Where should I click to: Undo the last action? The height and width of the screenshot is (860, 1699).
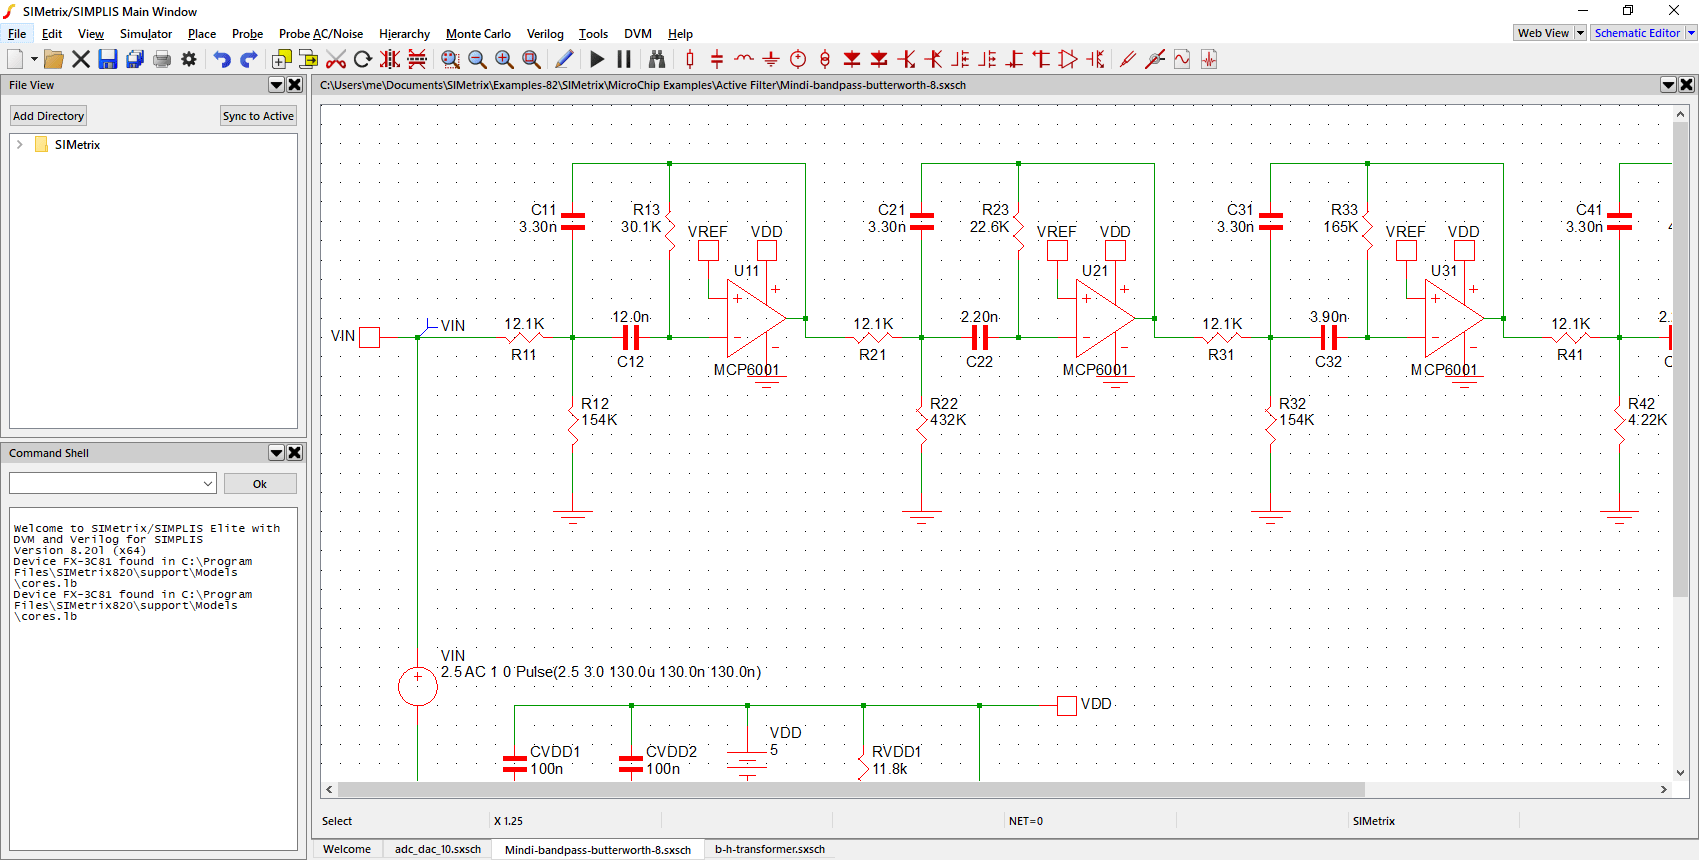click(x=222, y=59)
